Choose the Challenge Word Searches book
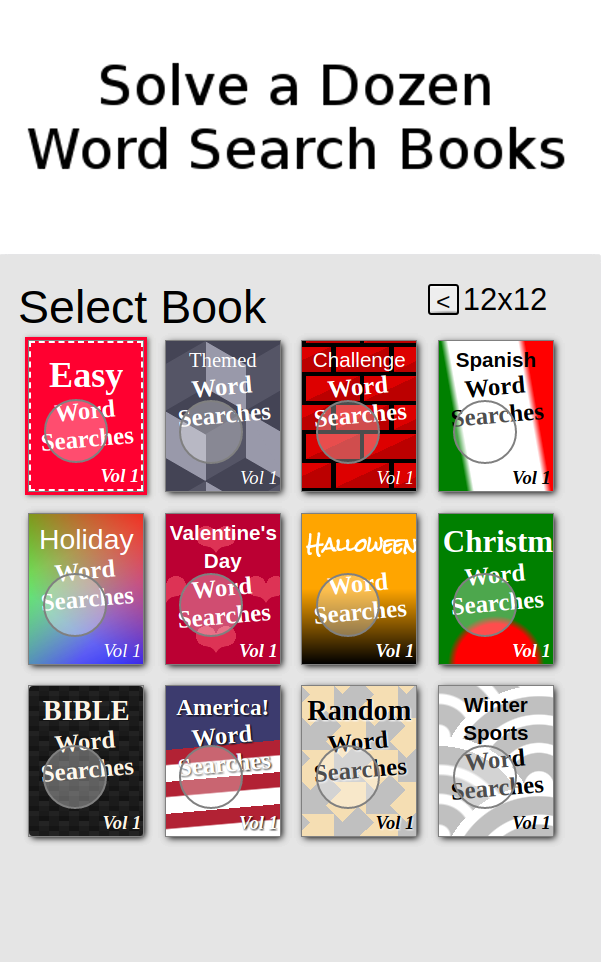Screen dimensions: 602x962 pyautogui.click(x=359, y=416)
